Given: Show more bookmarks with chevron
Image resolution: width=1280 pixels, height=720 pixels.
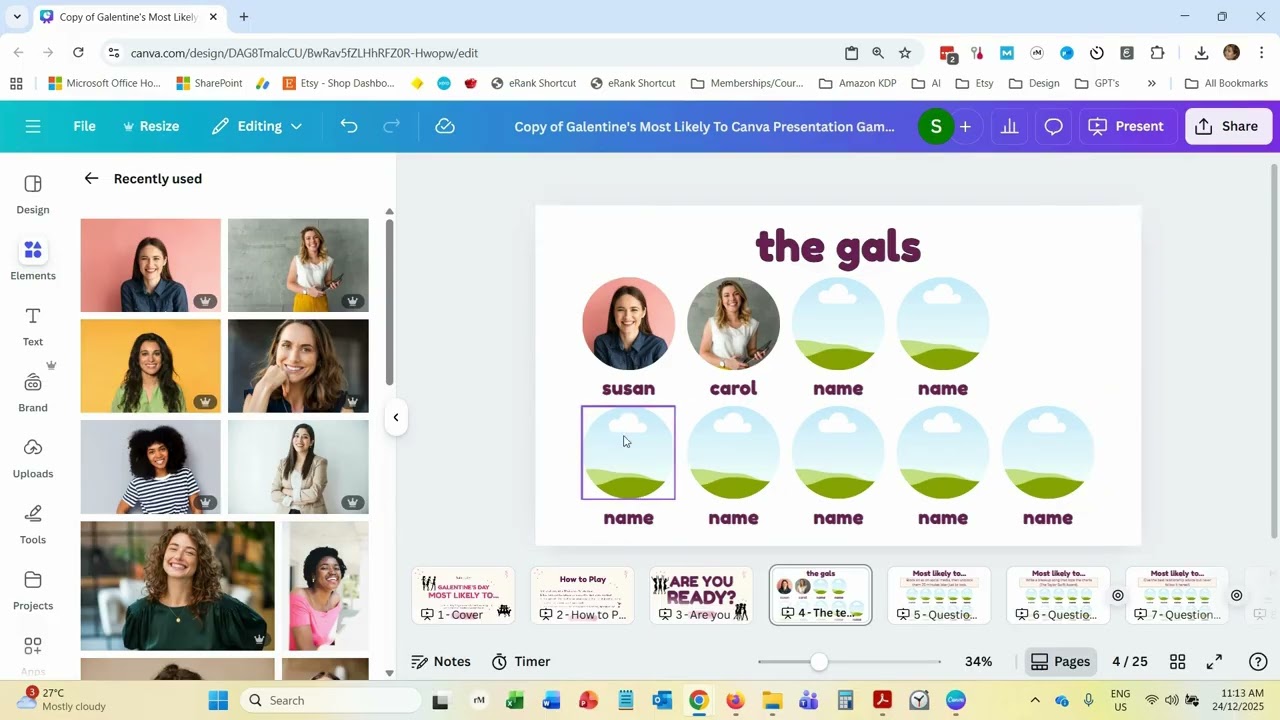Looking at the screenshot, I should [1152, 83].
